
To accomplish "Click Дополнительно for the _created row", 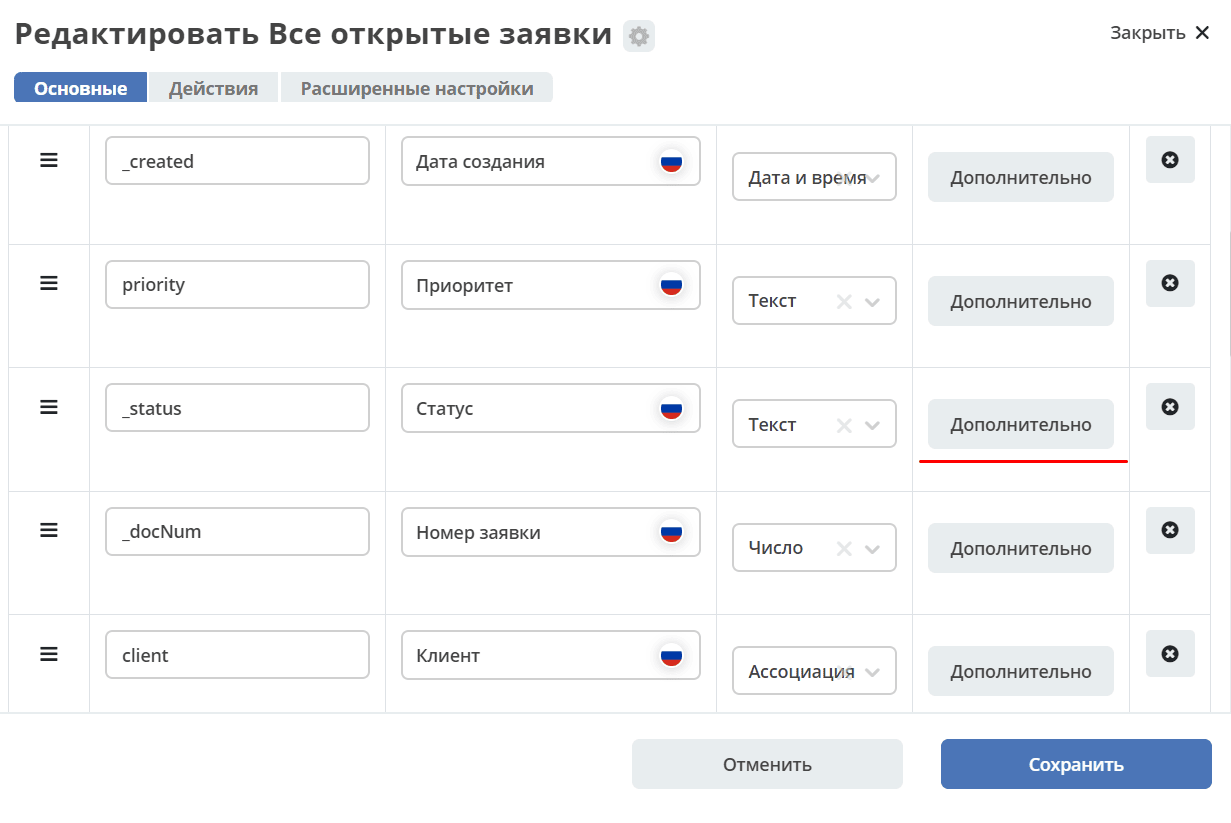I will [1021, 177].
